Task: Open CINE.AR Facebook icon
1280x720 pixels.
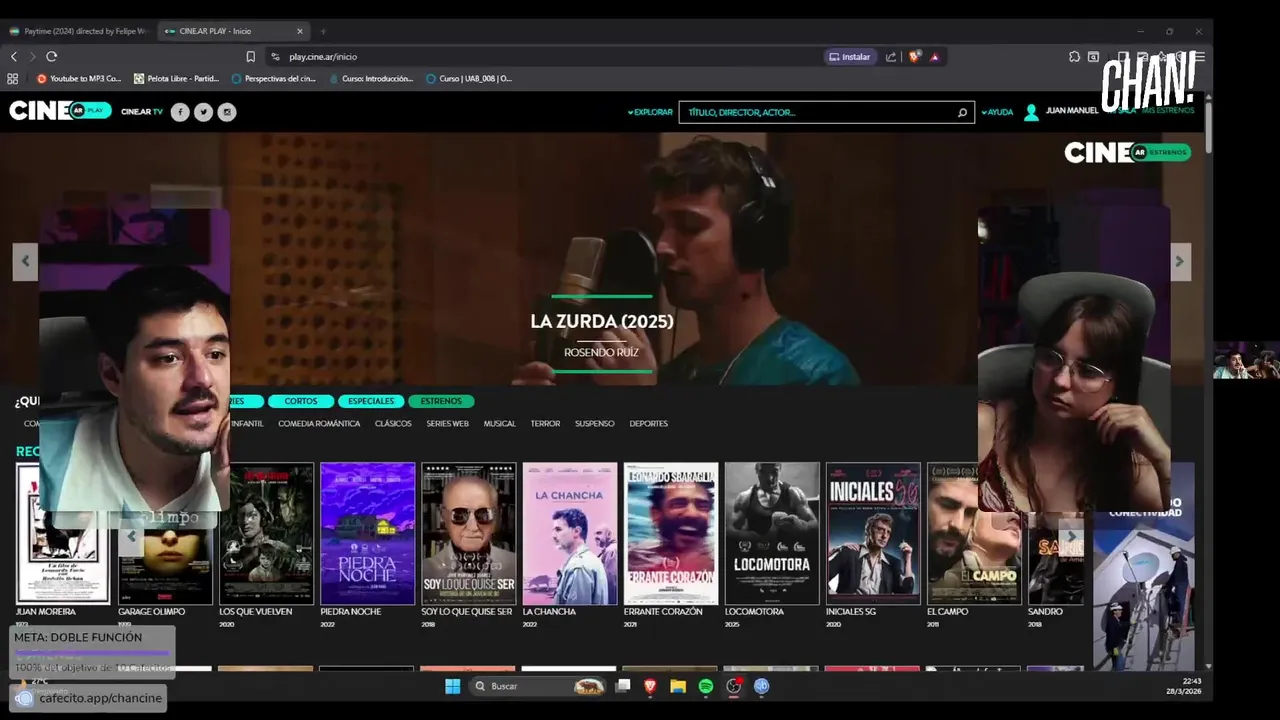Action: pyautogui.click(x=180, y=112)
